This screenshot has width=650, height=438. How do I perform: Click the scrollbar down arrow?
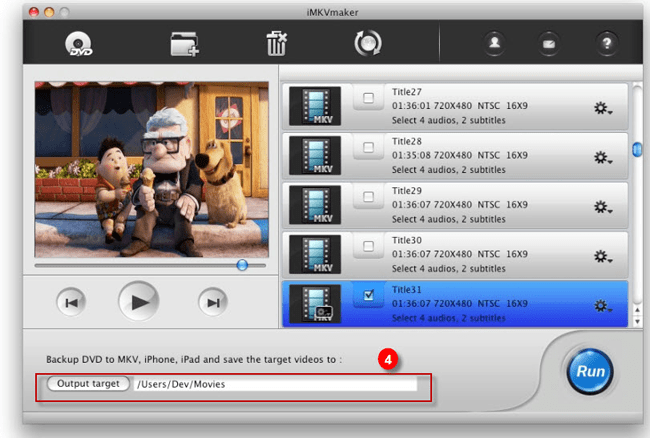[x=637, y=321]
